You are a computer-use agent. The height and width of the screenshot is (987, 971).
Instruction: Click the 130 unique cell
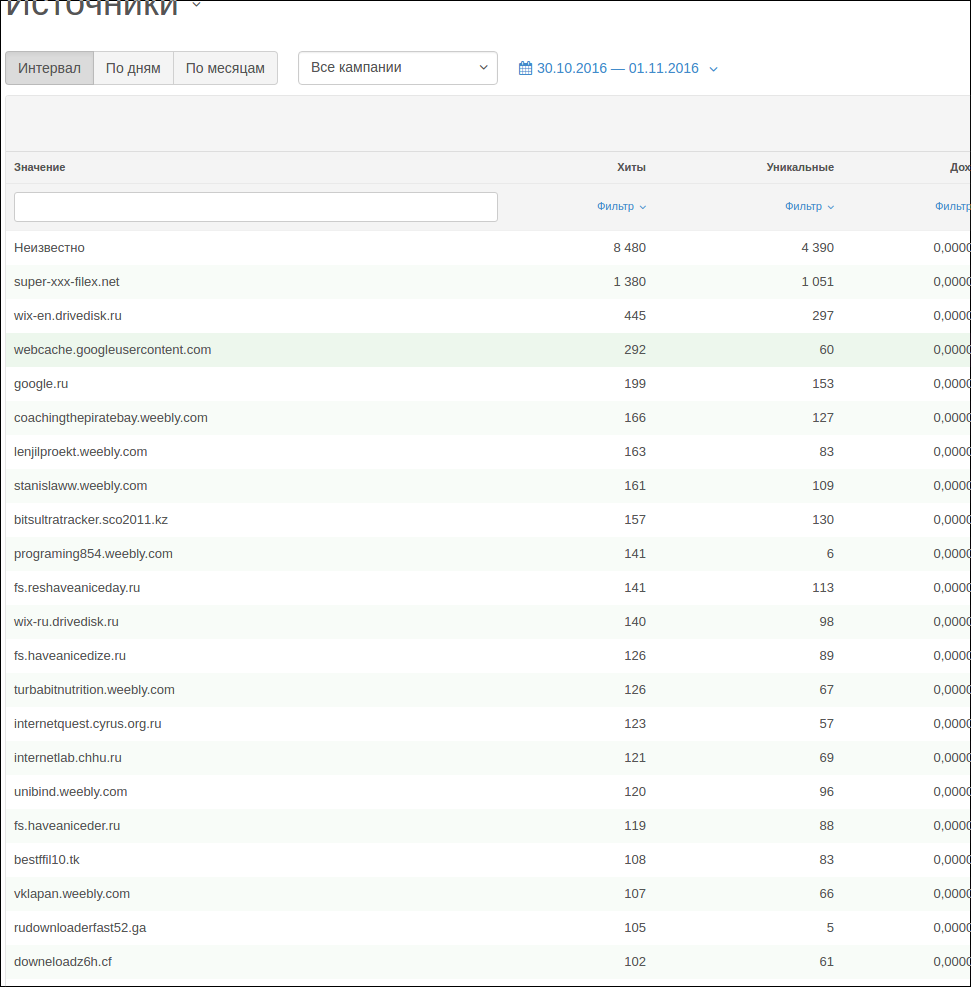(822, 520)
